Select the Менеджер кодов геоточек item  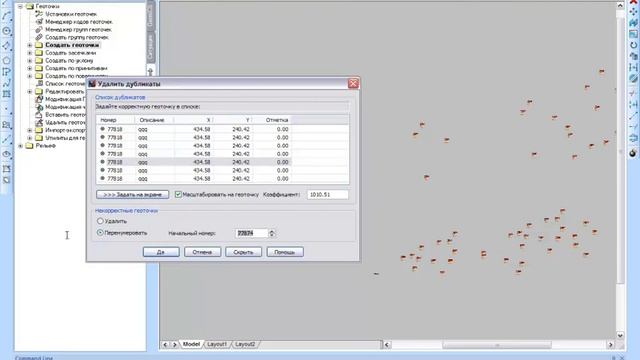pos(79,22)
